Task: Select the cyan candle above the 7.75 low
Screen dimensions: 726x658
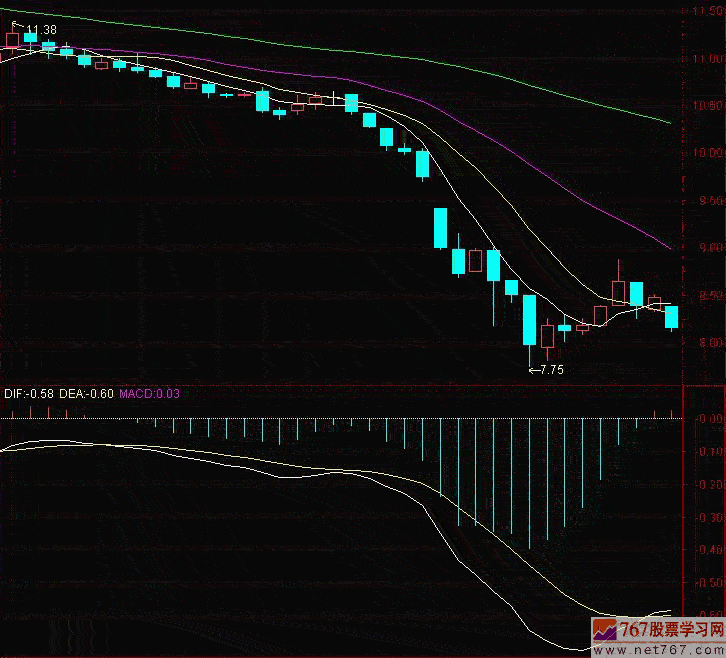Action: click(x=529, y=319)
